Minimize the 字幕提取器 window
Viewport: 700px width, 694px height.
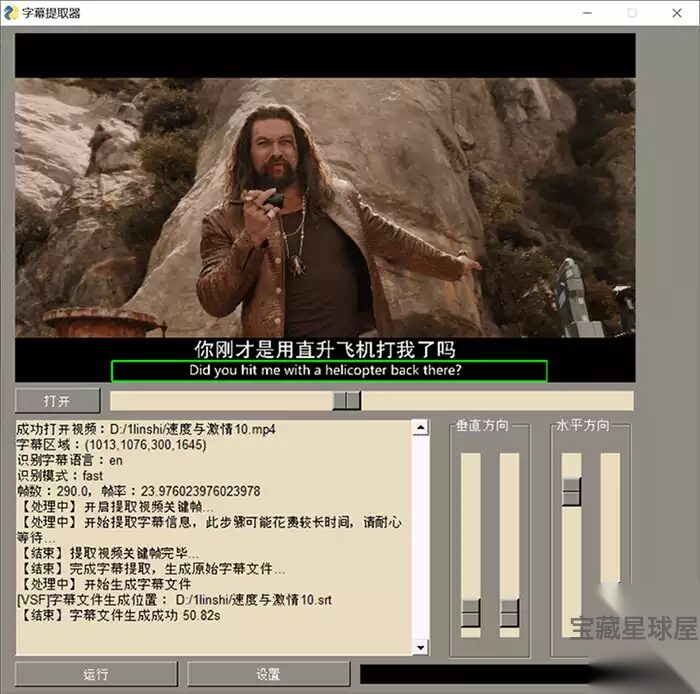[x=588, y=13]
